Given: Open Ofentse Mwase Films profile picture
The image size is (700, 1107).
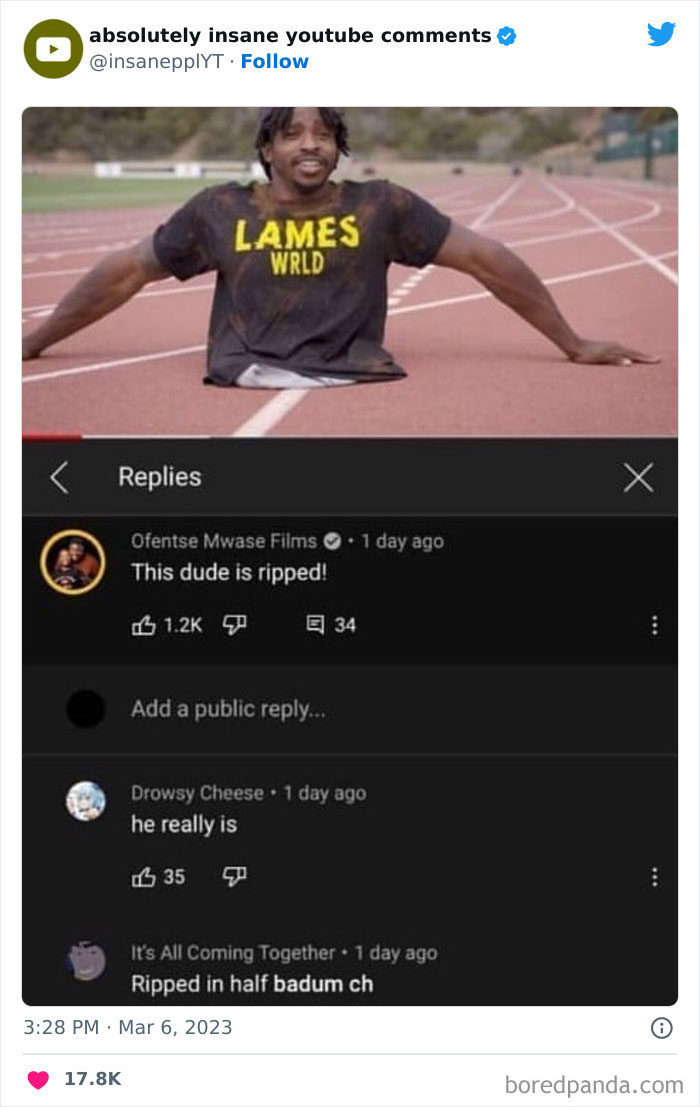Looking at the screenshot, I should click(73, 562).
